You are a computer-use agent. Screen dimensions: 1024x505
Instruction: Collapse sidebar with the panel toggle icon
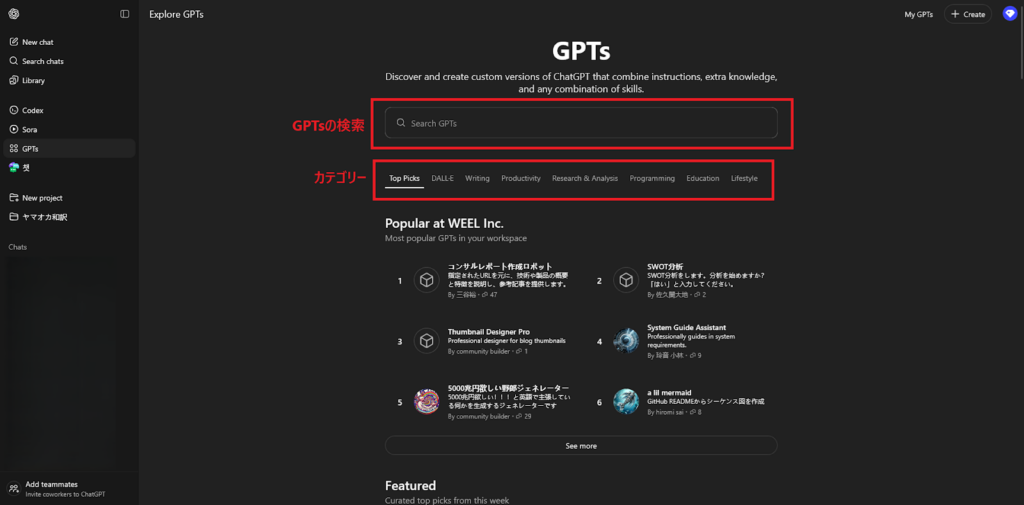tap(125, 14)
